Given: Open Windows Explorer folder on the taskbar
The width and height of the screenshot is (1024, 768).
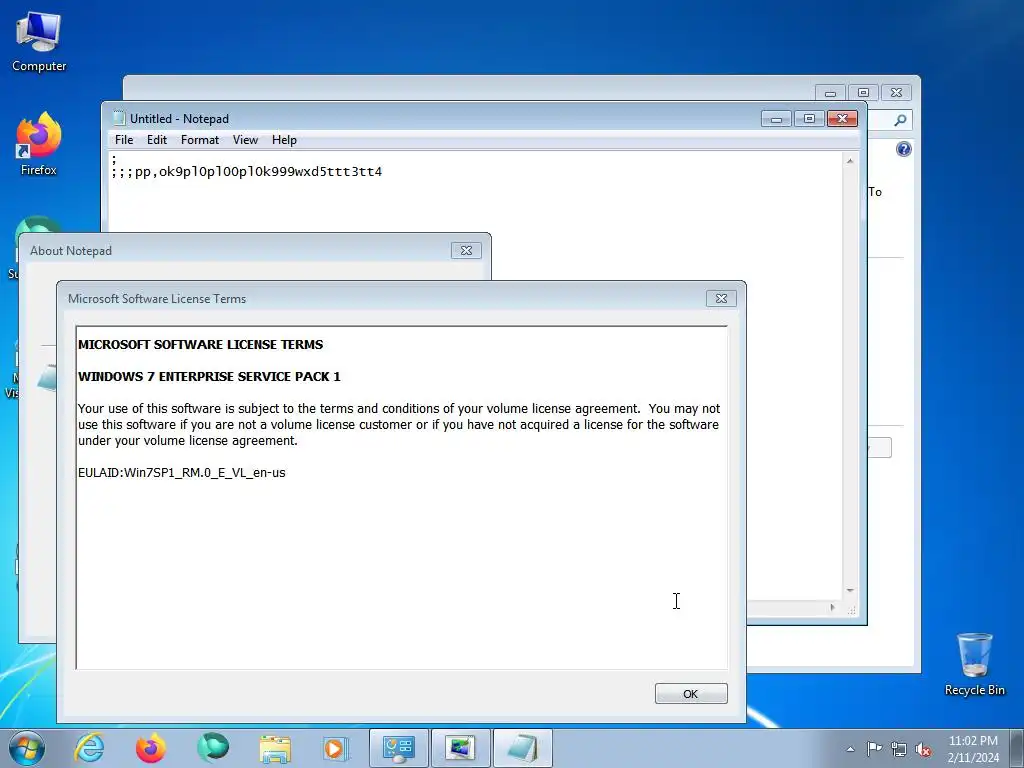Looking at the screenshot, I should coord(275,748).
